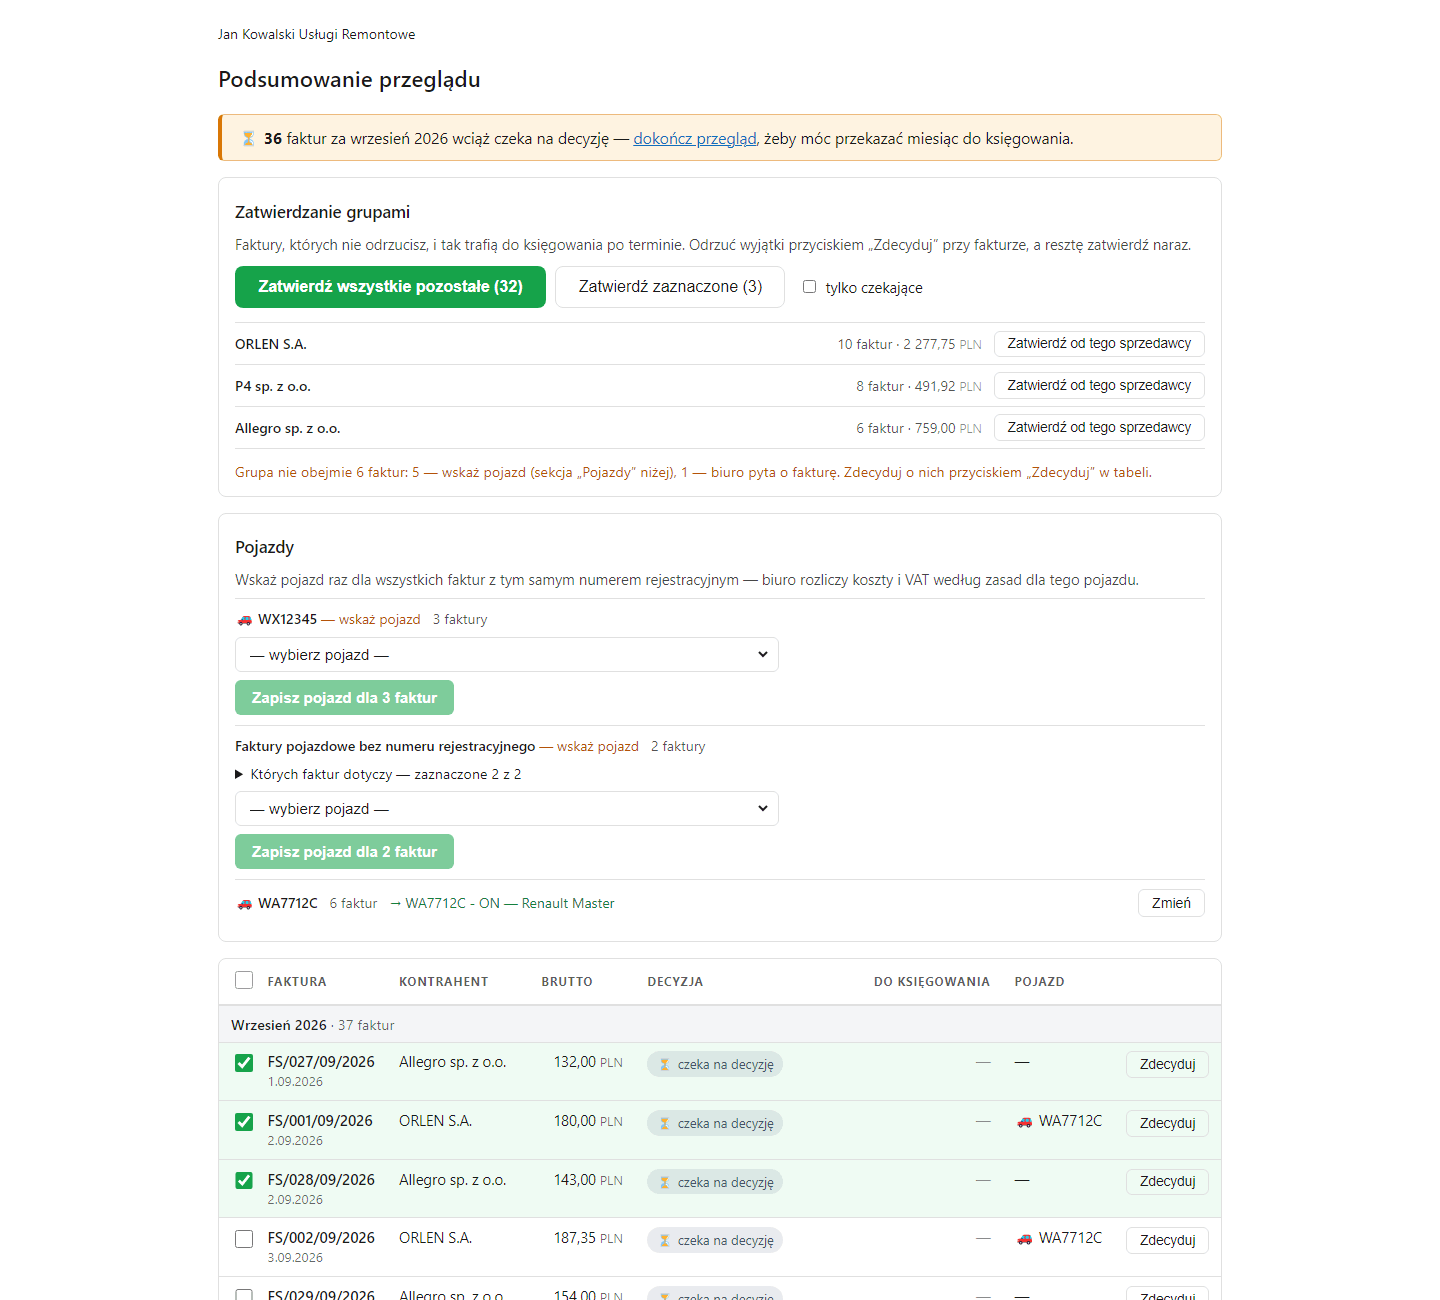
Task: Click 'WA7712C - ON — Renault Master' text
Action: click(x=510, y=904)
